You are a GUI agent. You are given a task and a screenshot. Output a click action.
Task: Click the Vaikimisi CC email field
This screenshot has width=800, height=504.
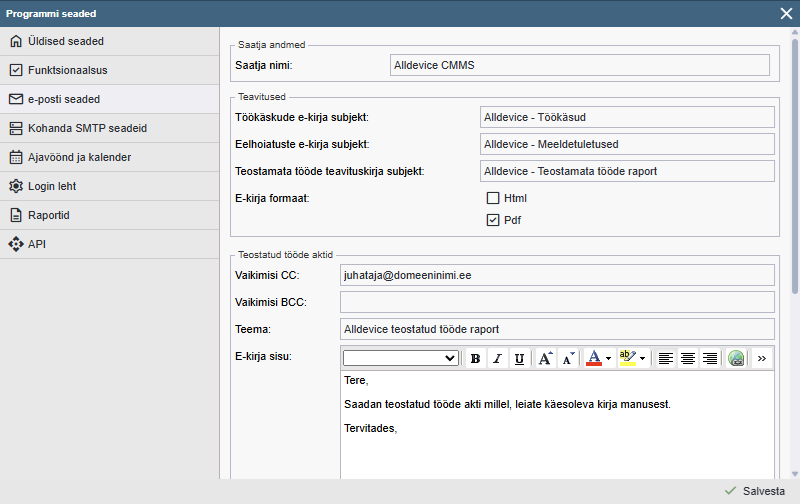click(557, 275)
